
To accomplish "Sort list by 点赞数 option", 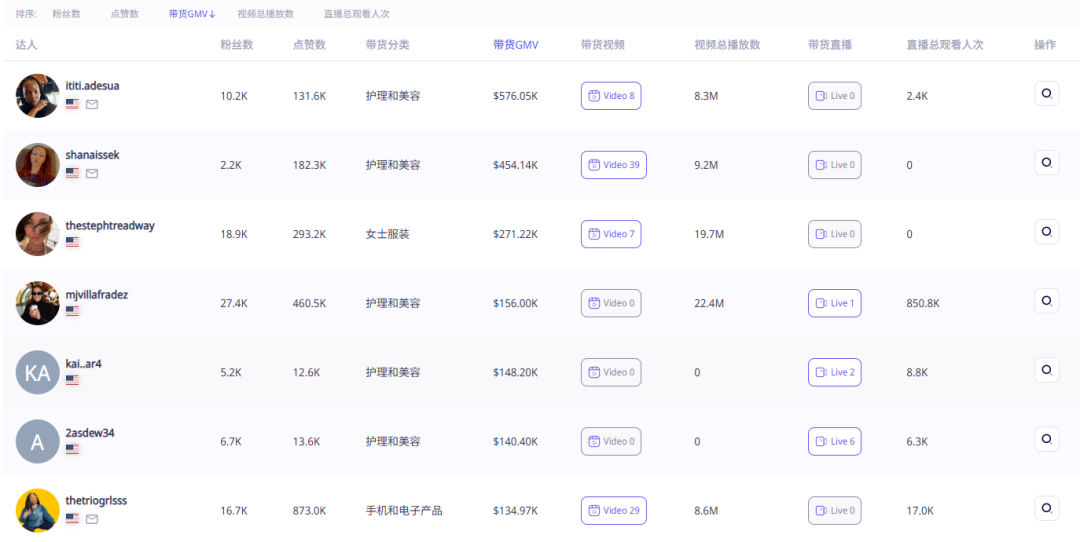I will 125,14.
